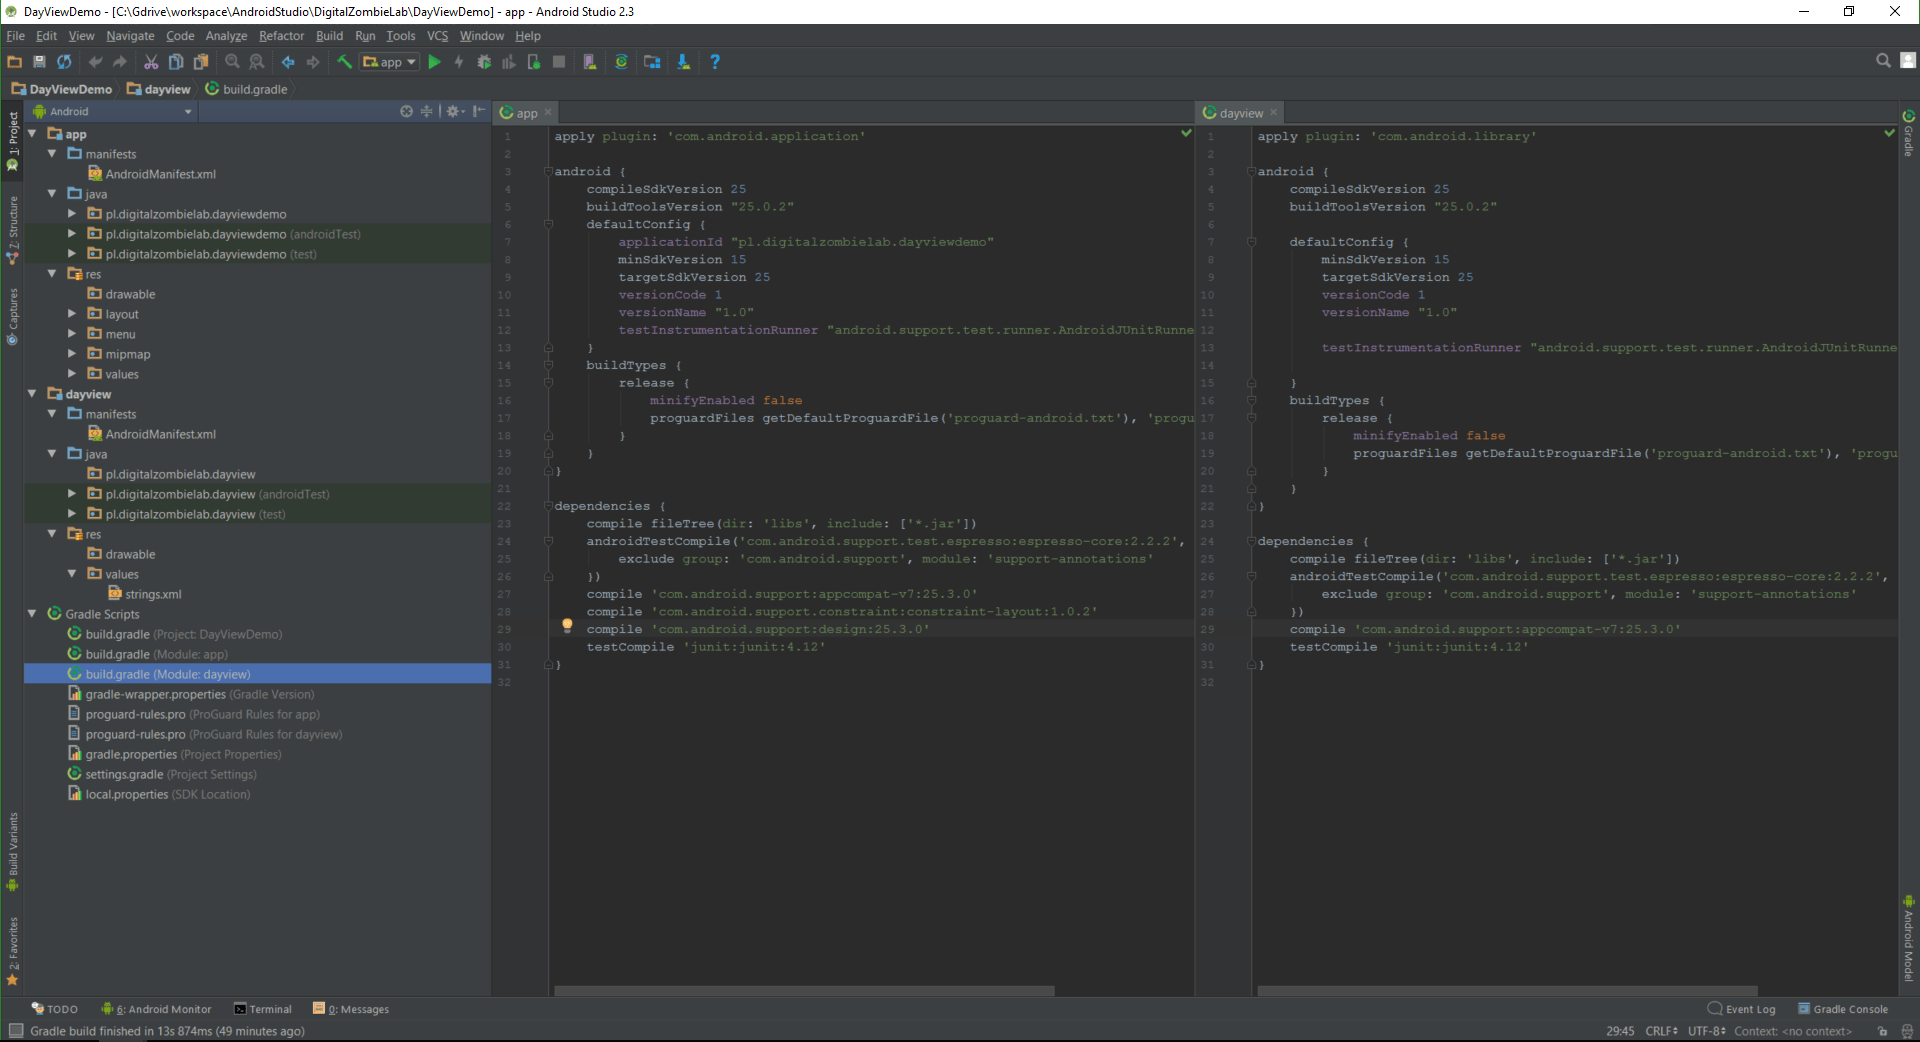Image resolution: width=1920 pixels, height=1042 pixels.
Task: Click the intention lightbulb on line 29
Action: [567, 625]
